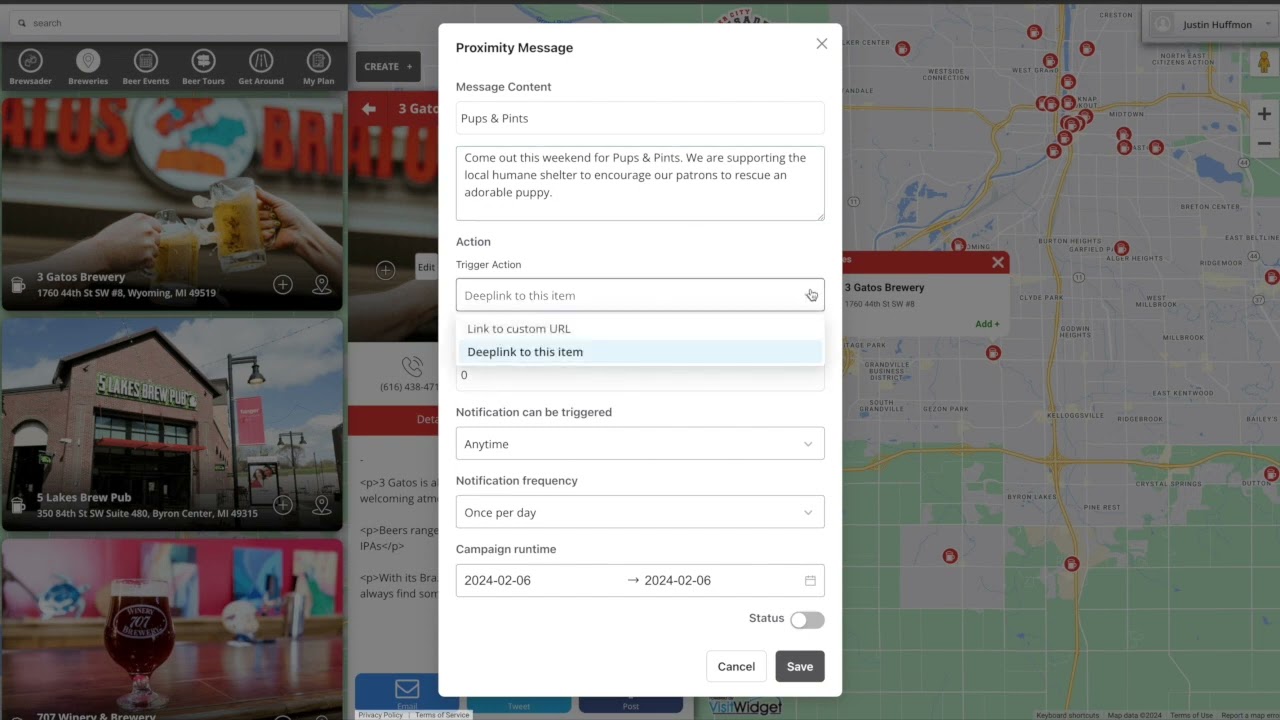Open map Keyboard shortcuts link
1280x720 pixels.
(1068, 715)
